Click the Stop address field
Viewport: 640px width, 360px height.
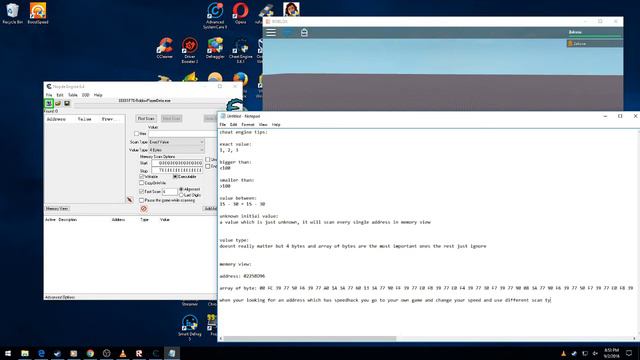tap(177, 170)
